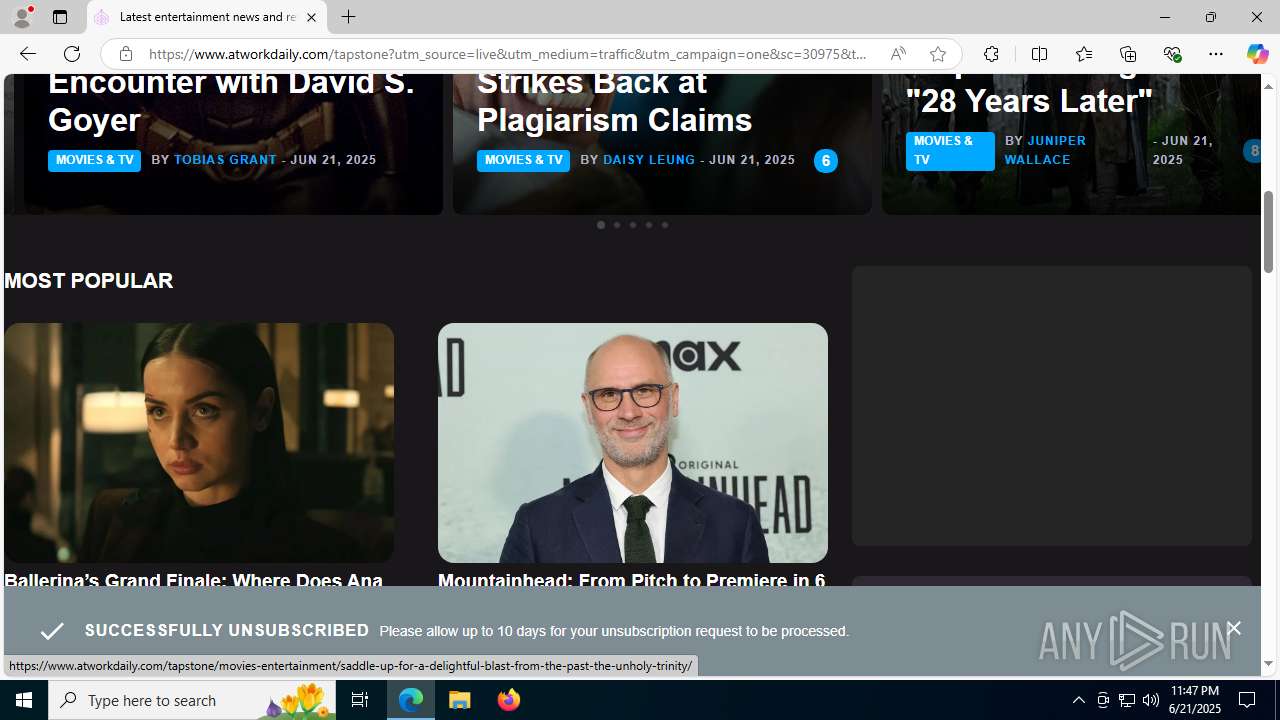Go to first carousel slide dot
Screen dimensions: 1280x720
(600, 225)
